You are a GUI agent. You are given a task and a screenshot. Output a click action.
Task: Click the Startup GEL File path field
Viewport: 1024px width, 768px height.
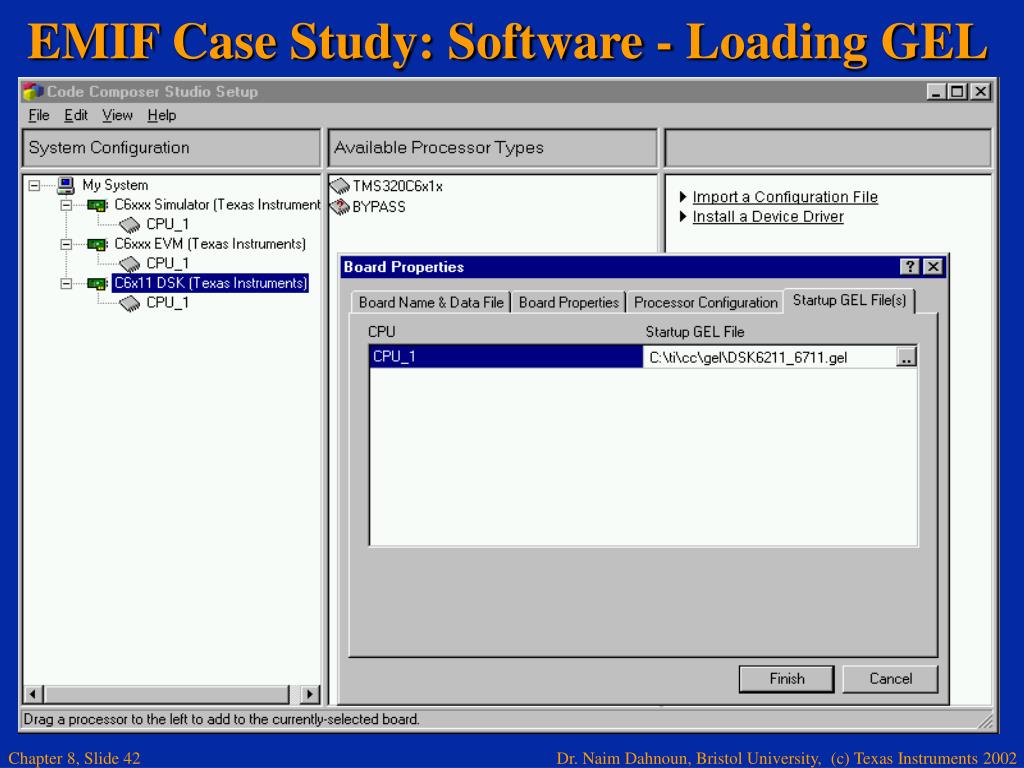pyautogui.click(x=769, y=357)
